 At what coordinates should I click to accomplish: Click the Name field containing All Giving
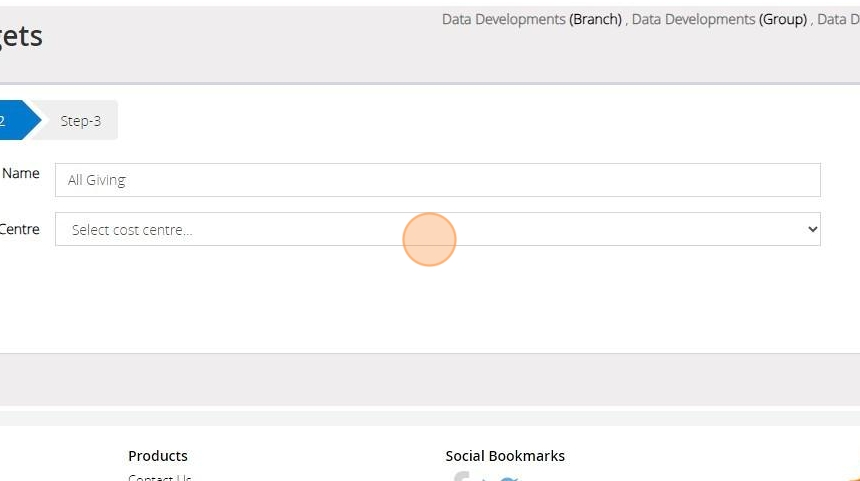pyautogui.click(x=437, y=180)
